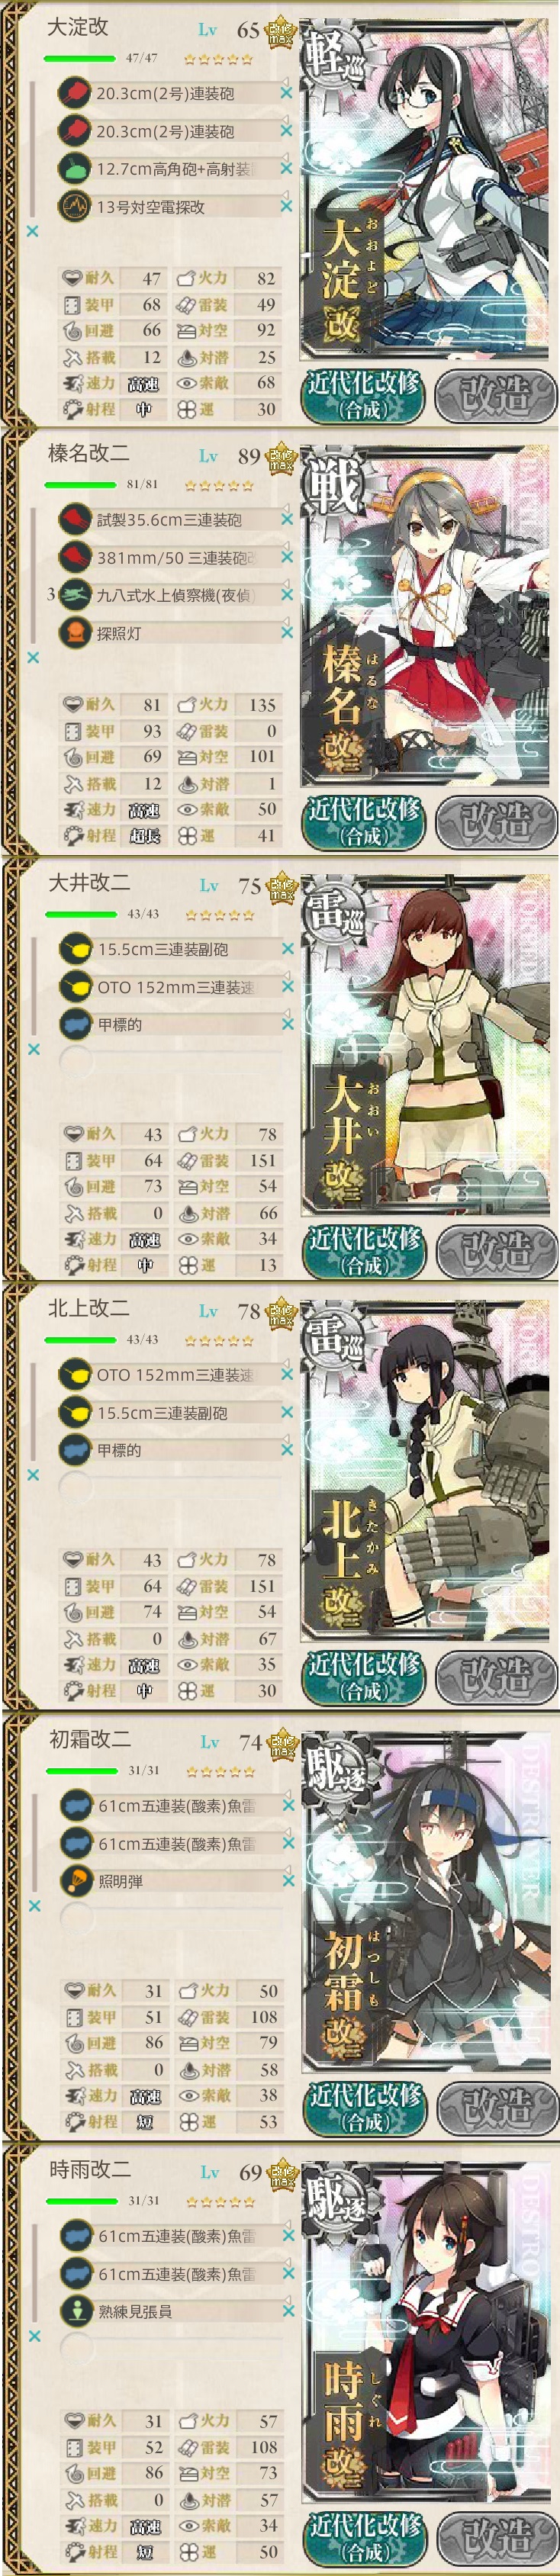Remove Haruna's 試製35.6cm三連装砲 with X
The width and height of the screenshot is (560, 2576).
click(x=286, y=520)
